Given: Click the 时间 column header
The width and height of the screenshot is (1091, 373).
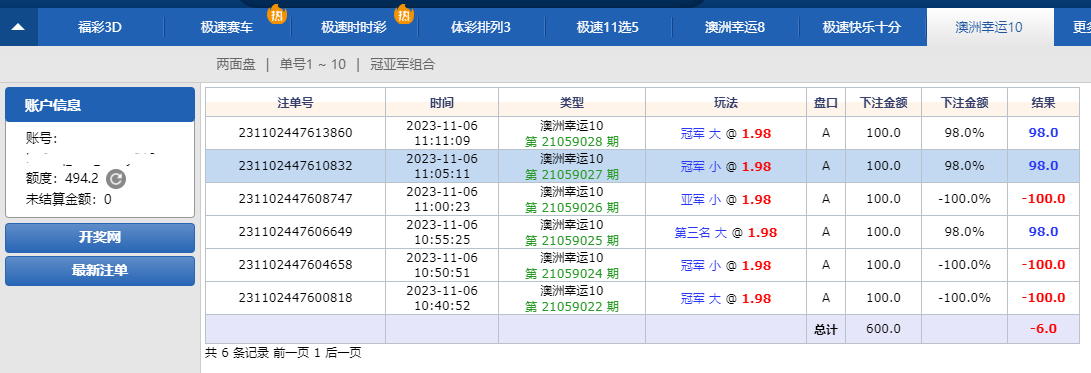Looking at the screenshot, I should point(442,102).
